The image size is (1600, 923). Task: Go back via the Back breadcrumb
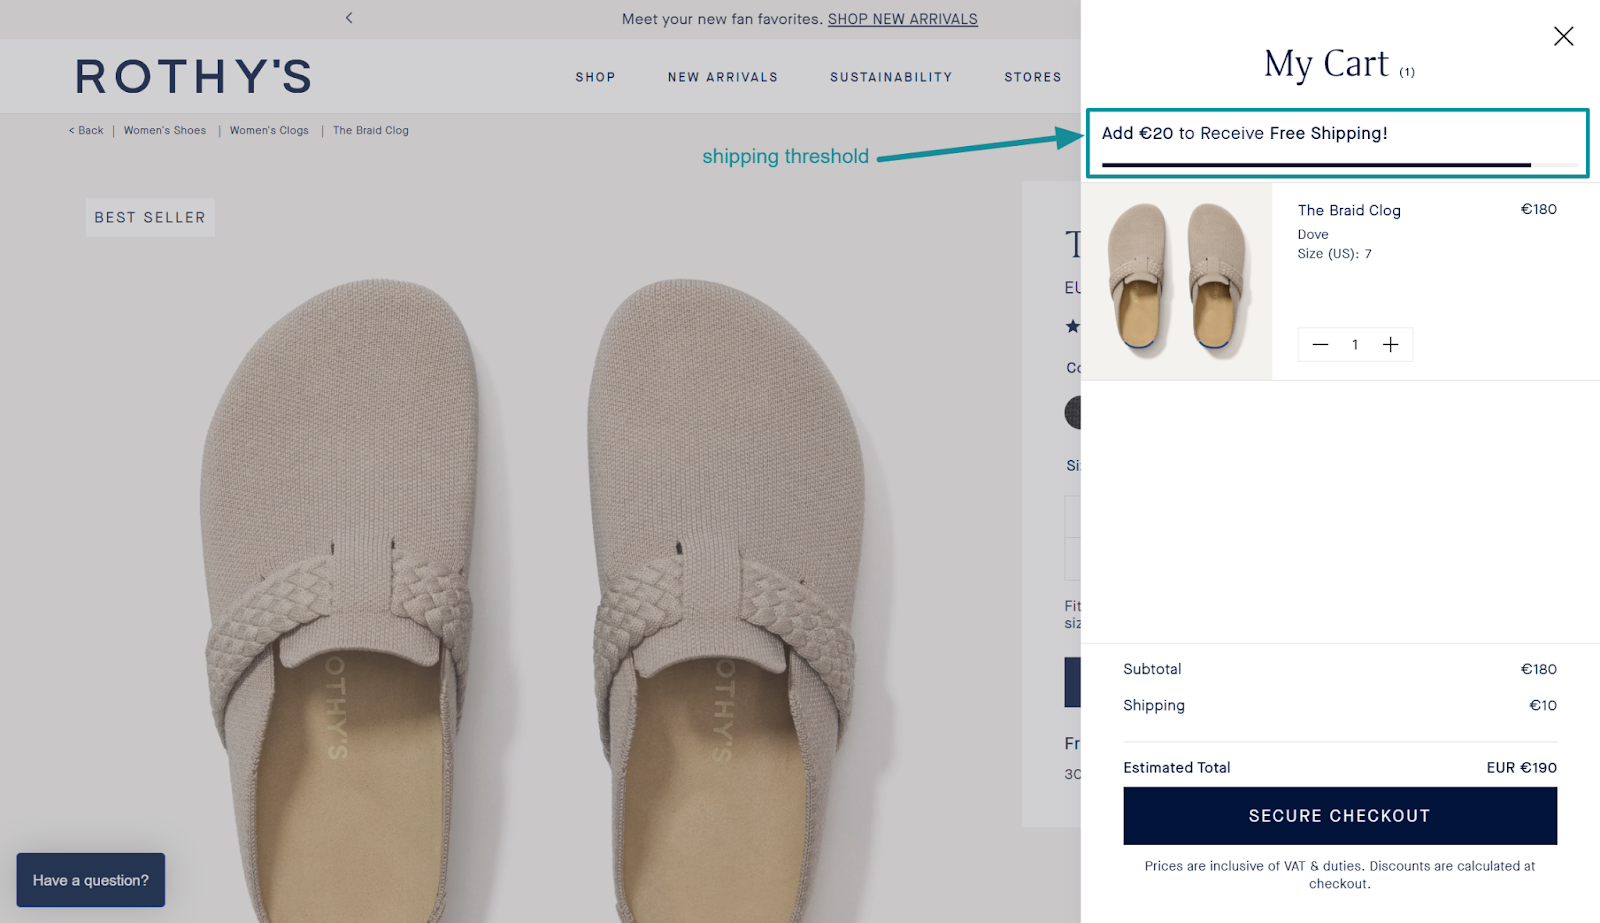coord(86,130)
